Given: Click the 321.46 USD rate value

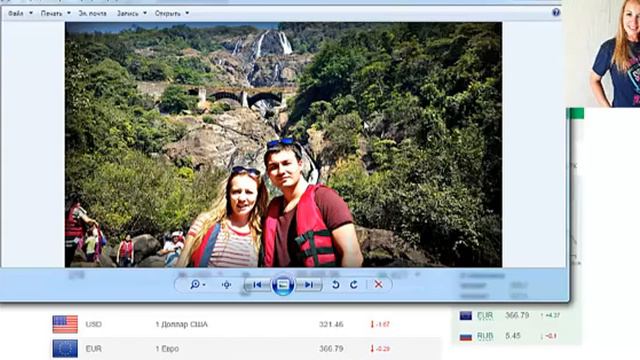Looking at the screenshot, I should (331, 324).
